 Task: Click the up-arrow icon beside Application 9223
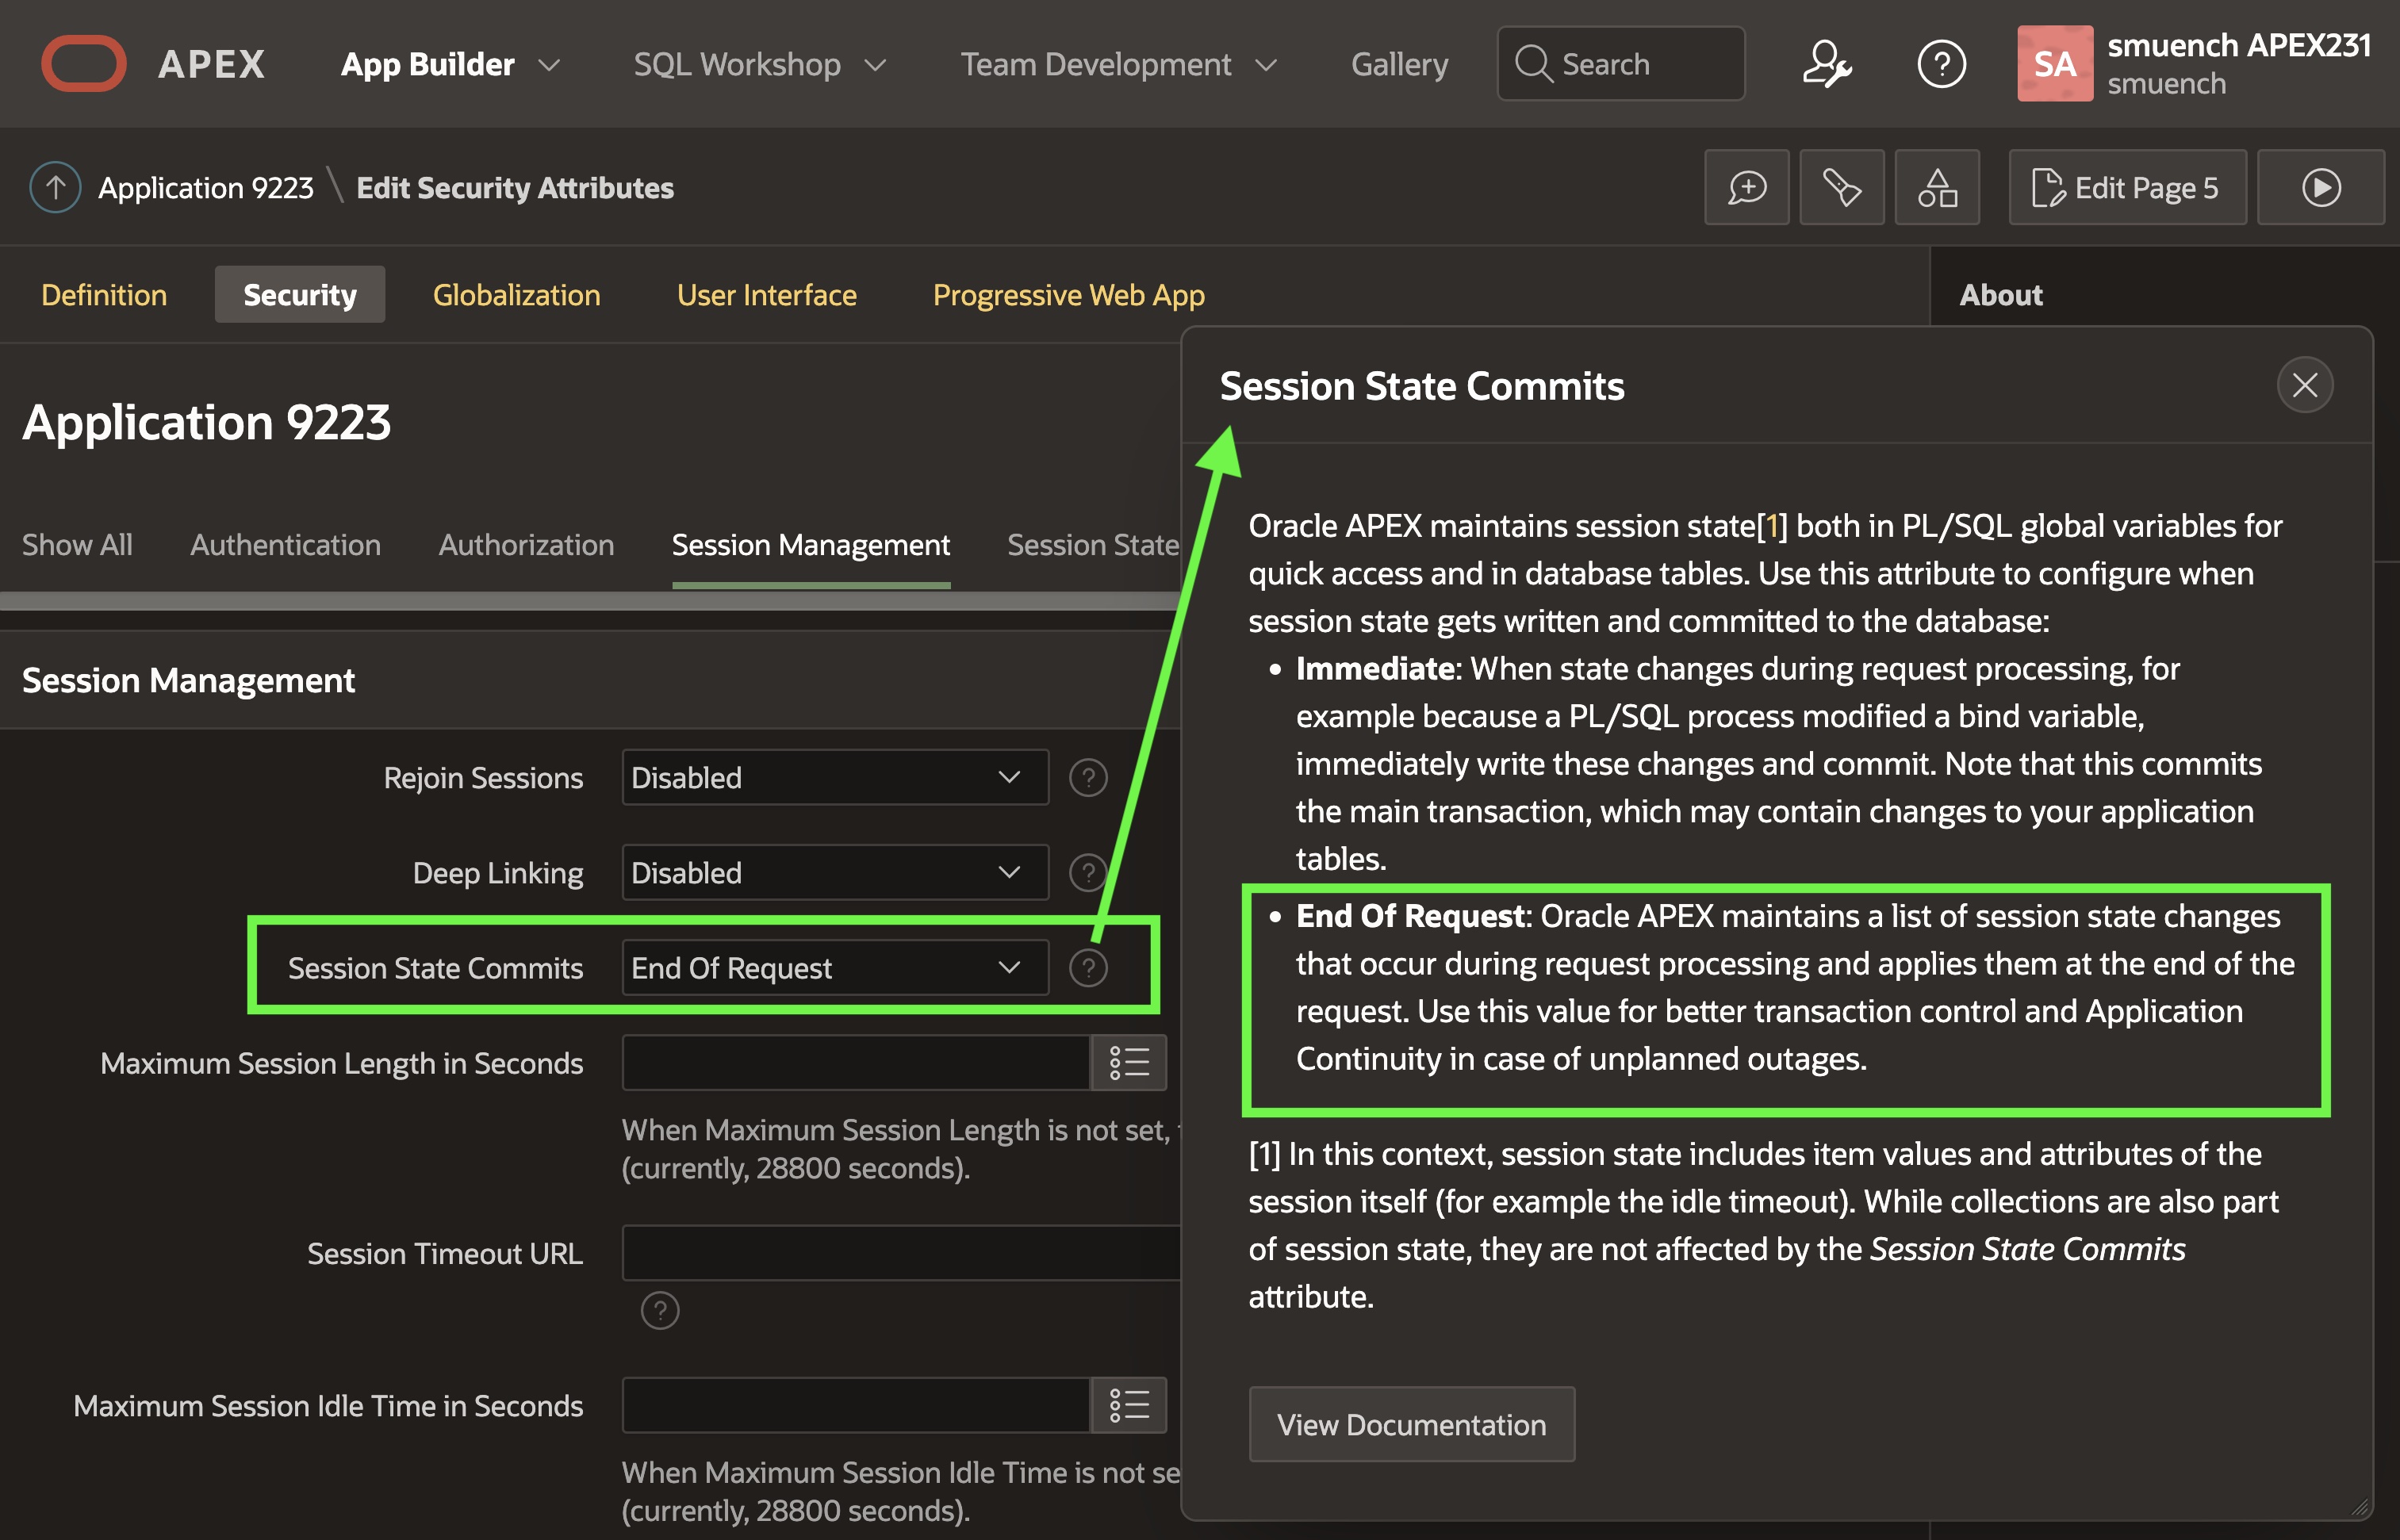tap(55, 187)
